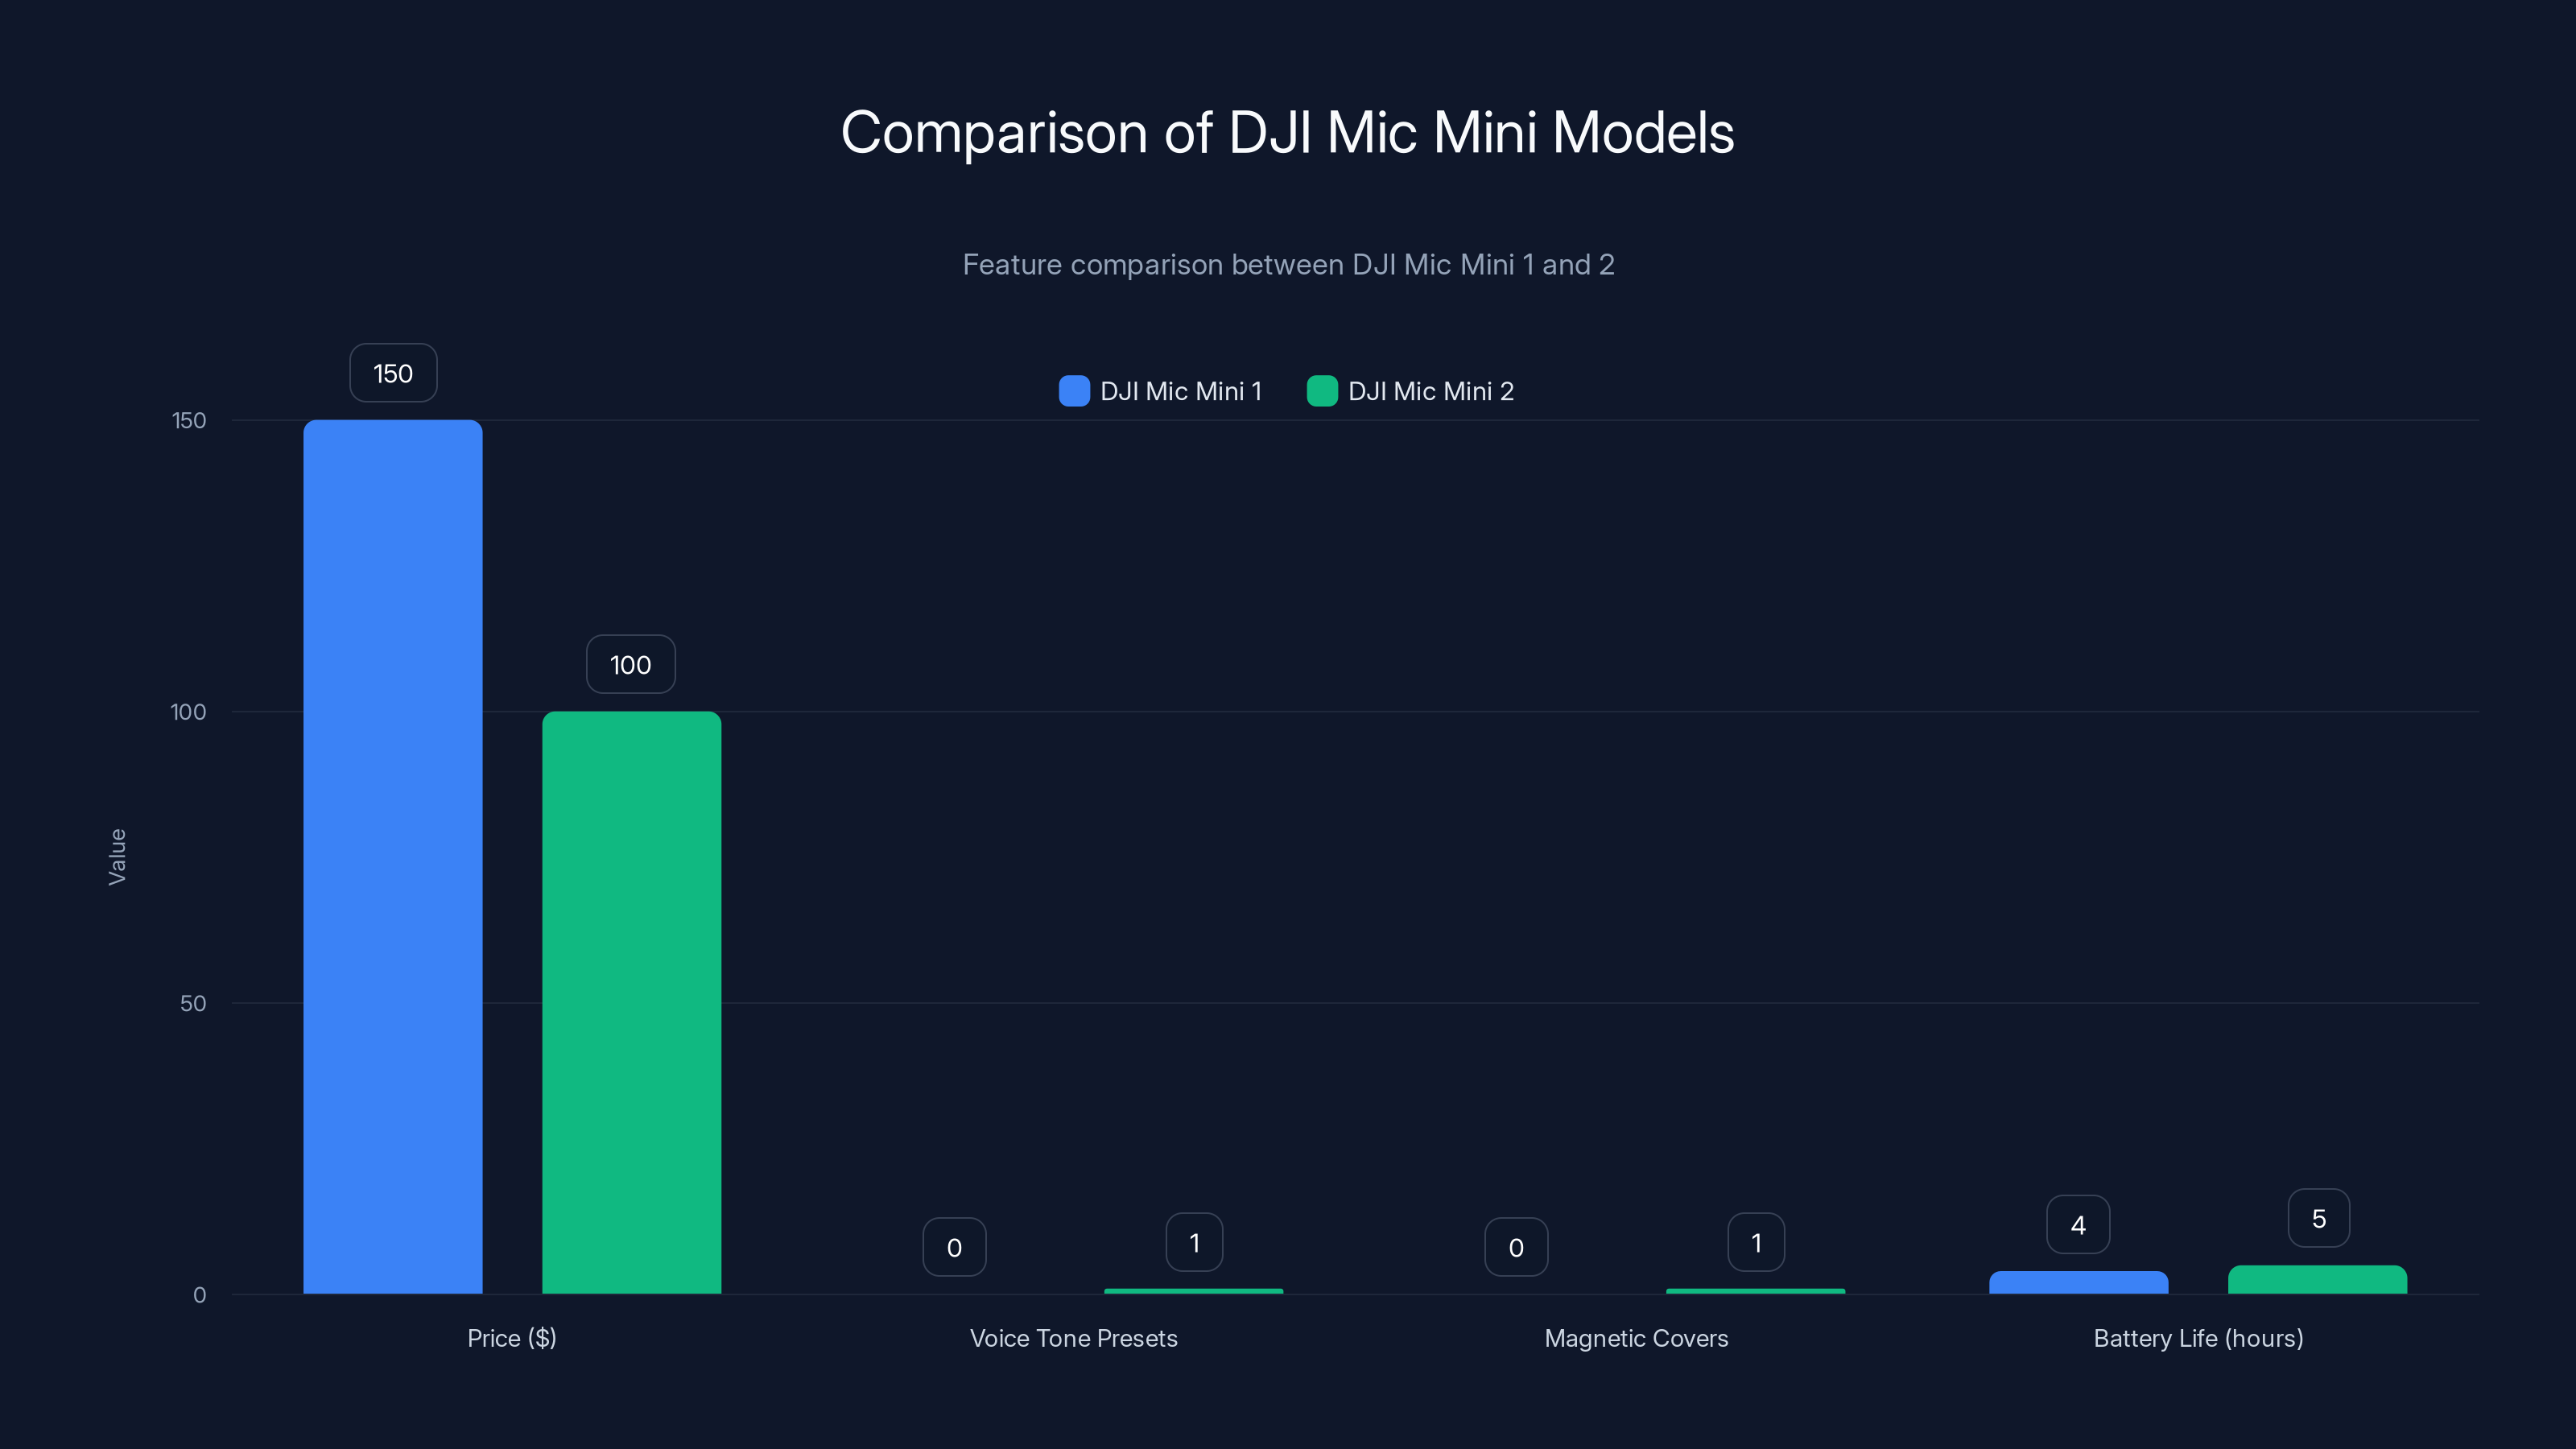Click the 100 value label
The width and height of the screenshot is (2576, 1449).
630,664
